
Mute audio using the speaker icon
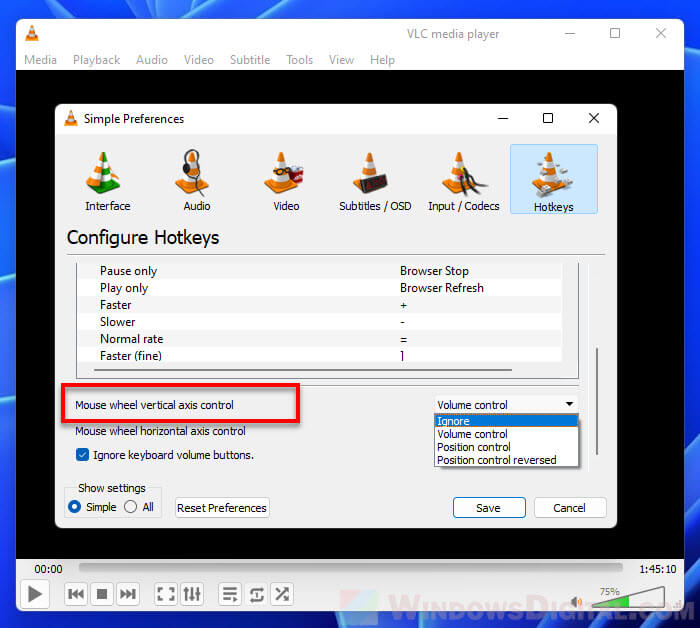tap(576, 602)
